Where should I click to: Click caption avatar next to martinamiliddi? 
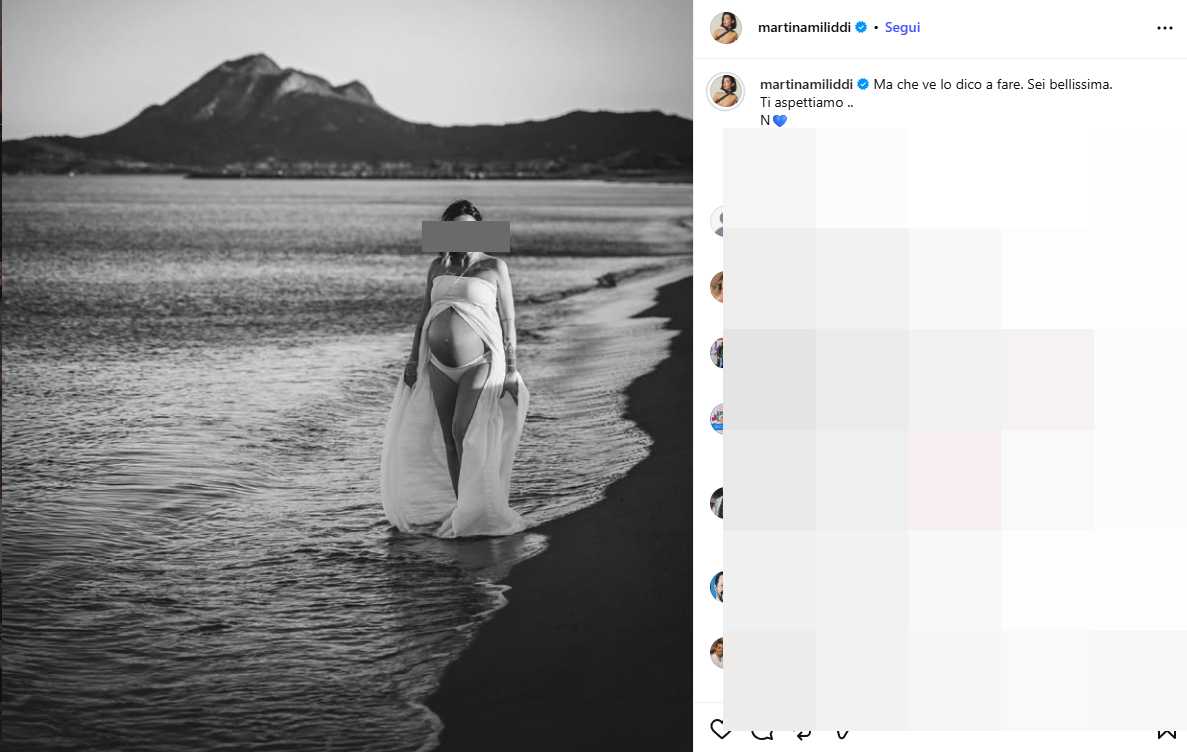(725, 91)
